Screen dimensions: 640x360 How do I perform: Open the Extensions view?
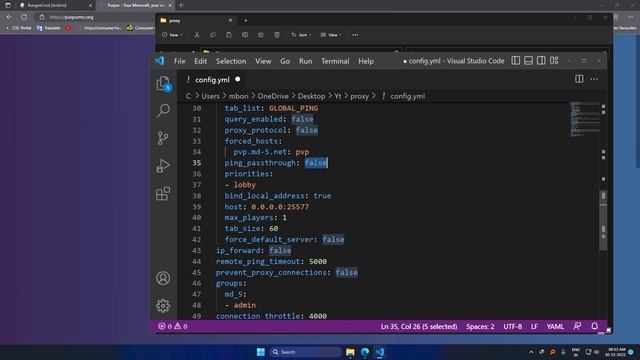pos(163,193)
